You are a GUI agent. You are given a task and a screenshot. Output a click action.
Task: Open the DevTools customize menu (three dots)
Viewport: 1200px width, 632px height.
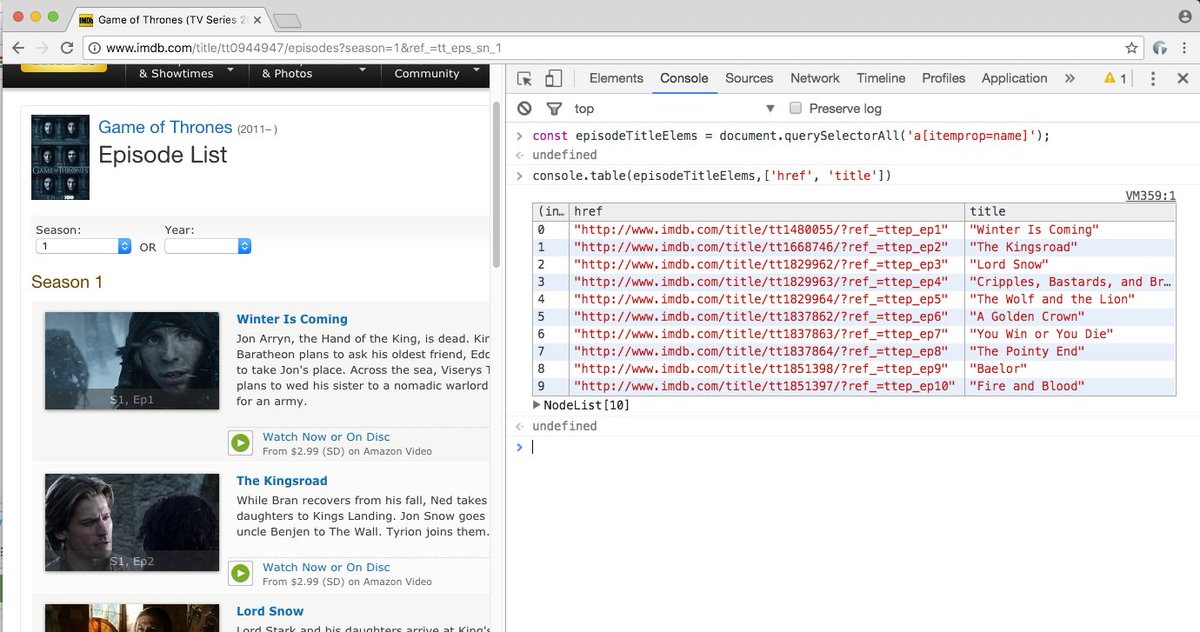pyautogui.click(x=1153, y=78)
